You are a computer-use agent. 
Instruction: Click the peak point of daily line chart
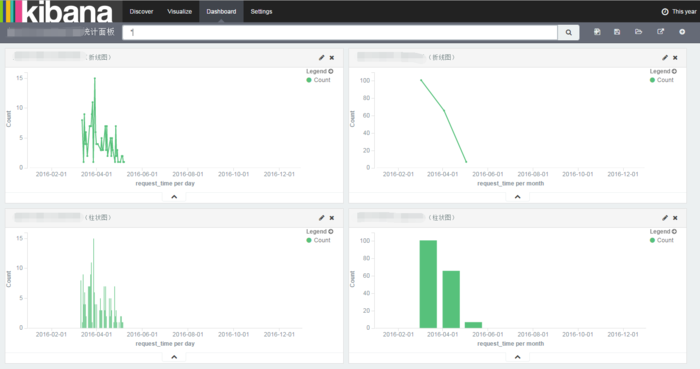point(95,78)
